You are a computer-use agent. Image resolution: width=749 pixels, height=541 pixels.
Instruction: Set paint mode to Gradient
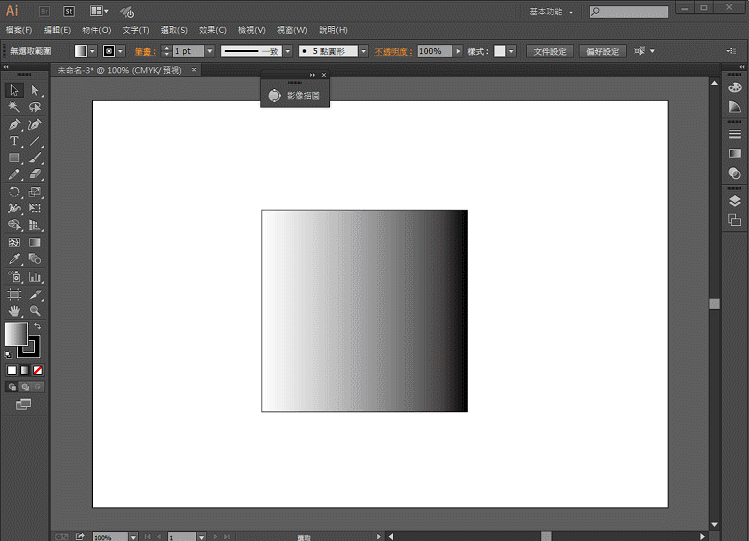(25, 370)
